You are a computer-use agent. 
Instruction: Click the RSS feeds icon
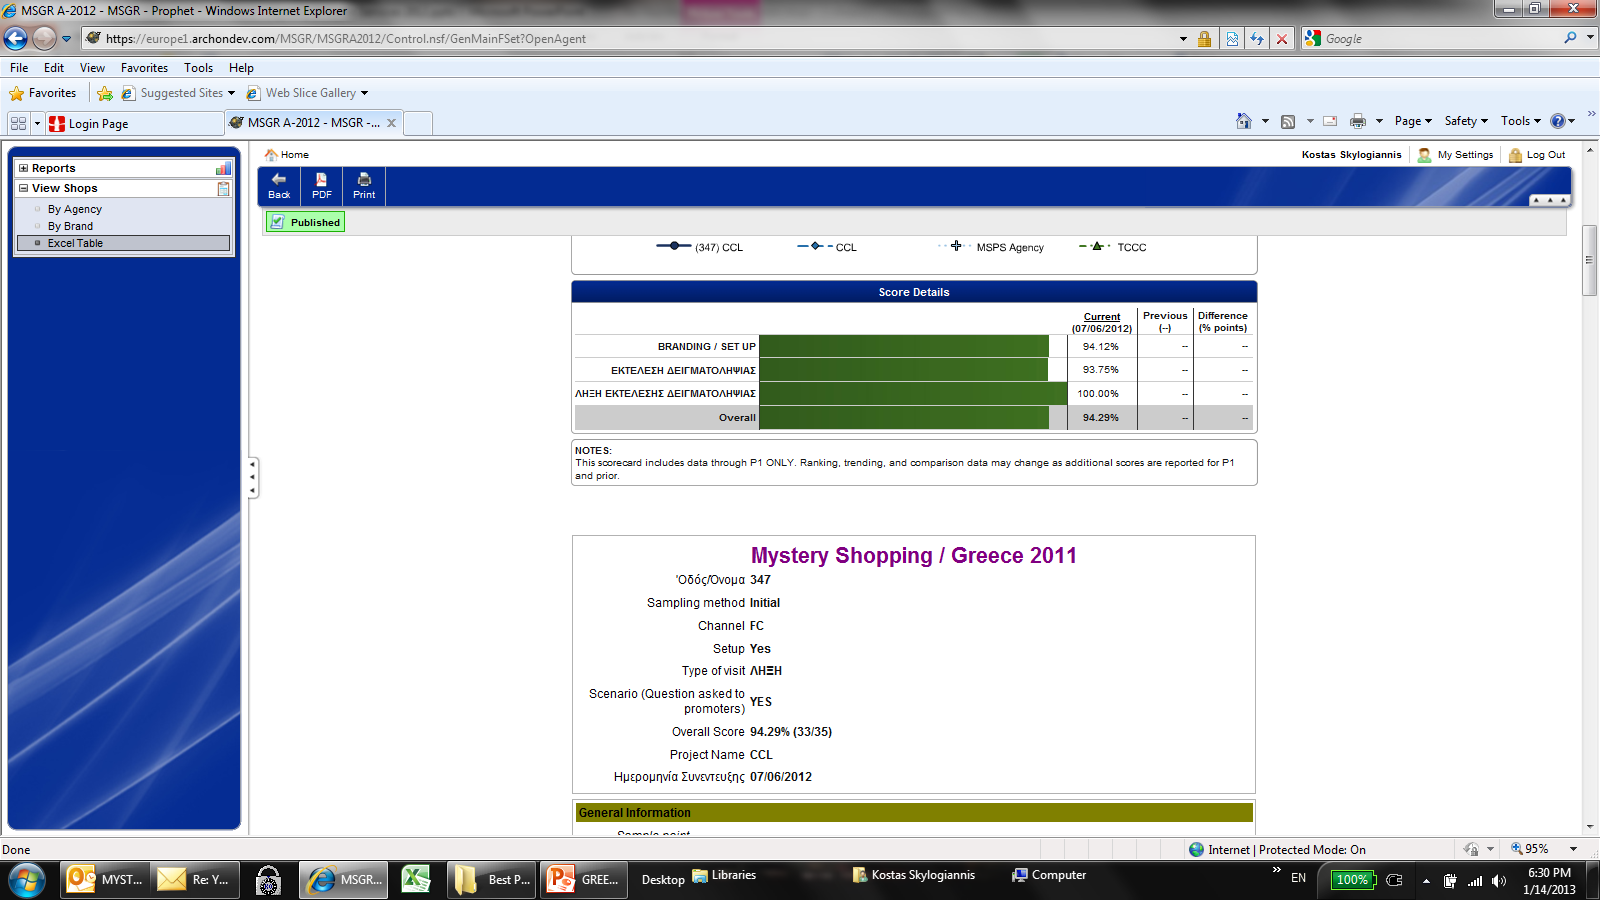(1288, 121)
